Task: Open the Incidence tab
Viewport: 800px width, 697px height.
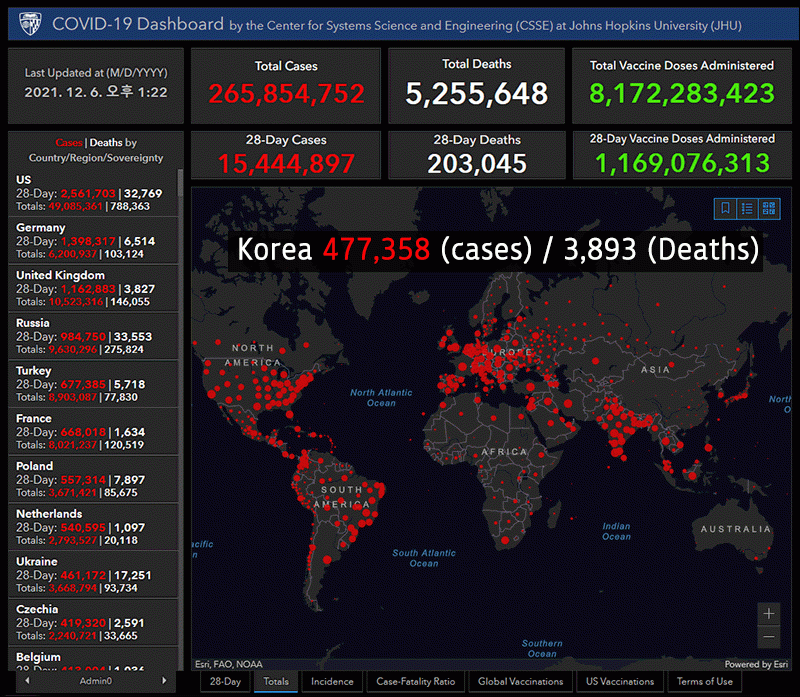Action: [332, 682]
